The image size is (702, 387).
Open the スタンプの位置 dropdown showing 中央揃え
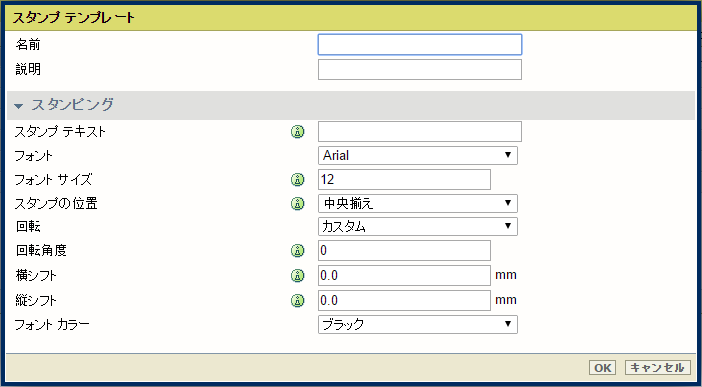coord(418,203)
